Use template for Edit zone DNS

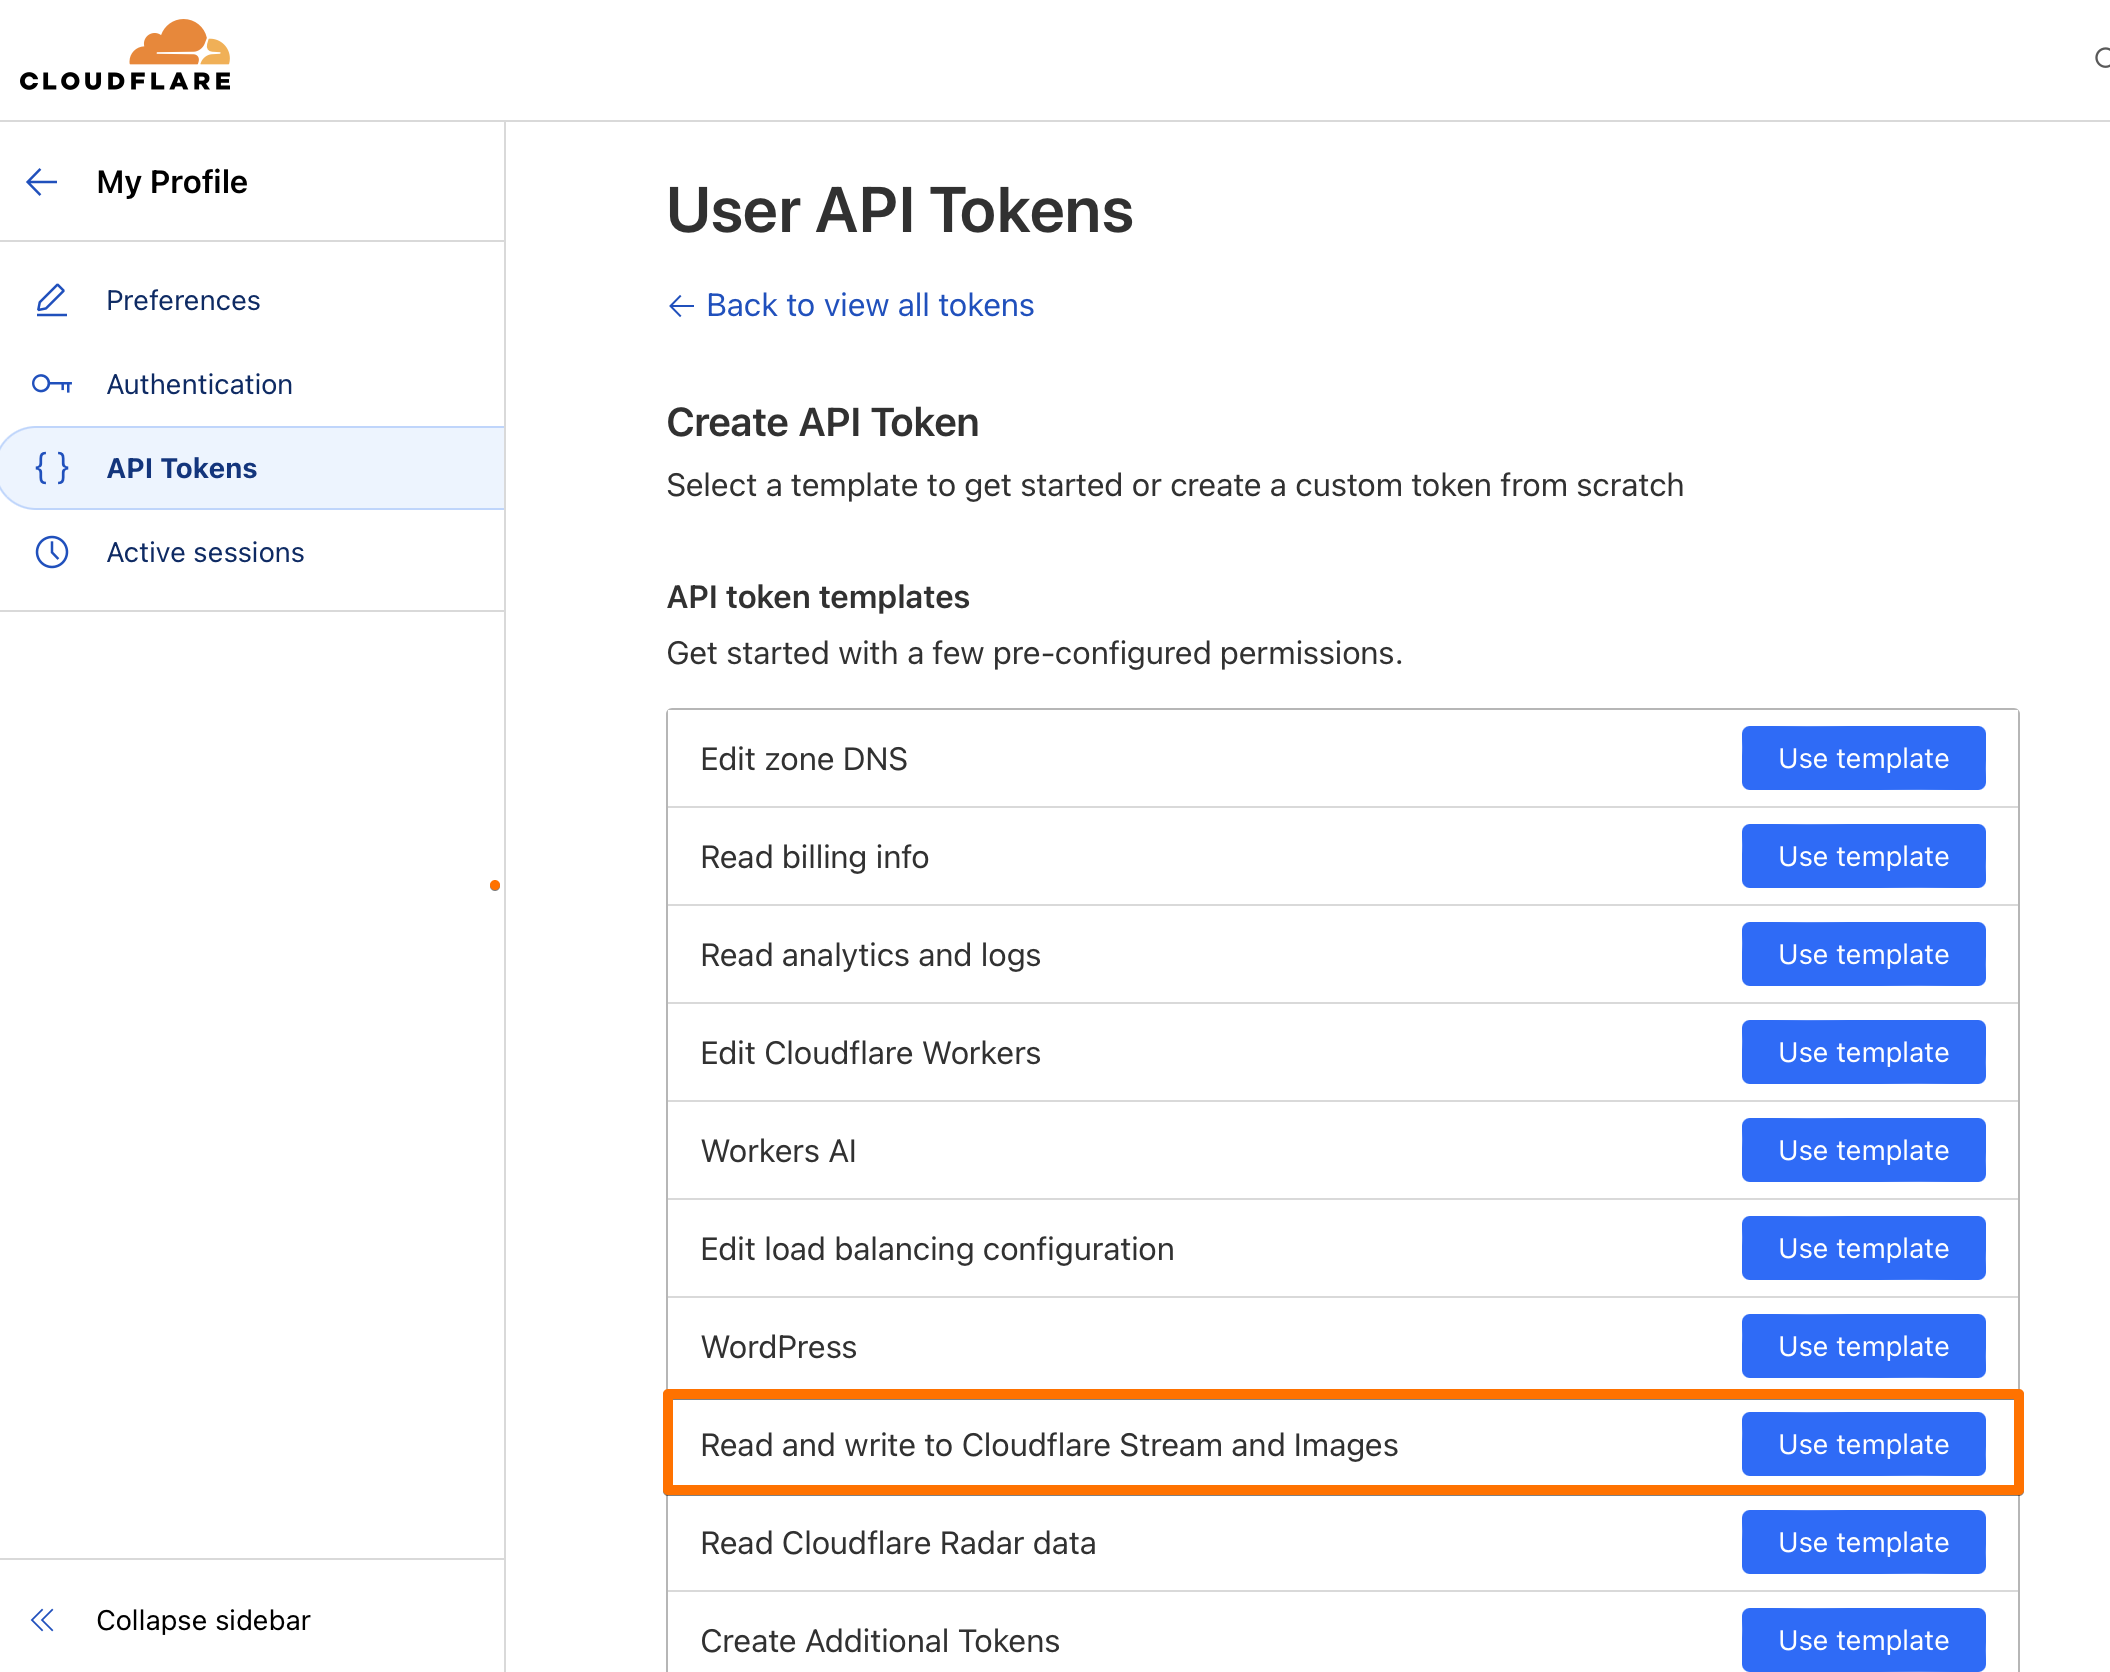pos(1863,758)
